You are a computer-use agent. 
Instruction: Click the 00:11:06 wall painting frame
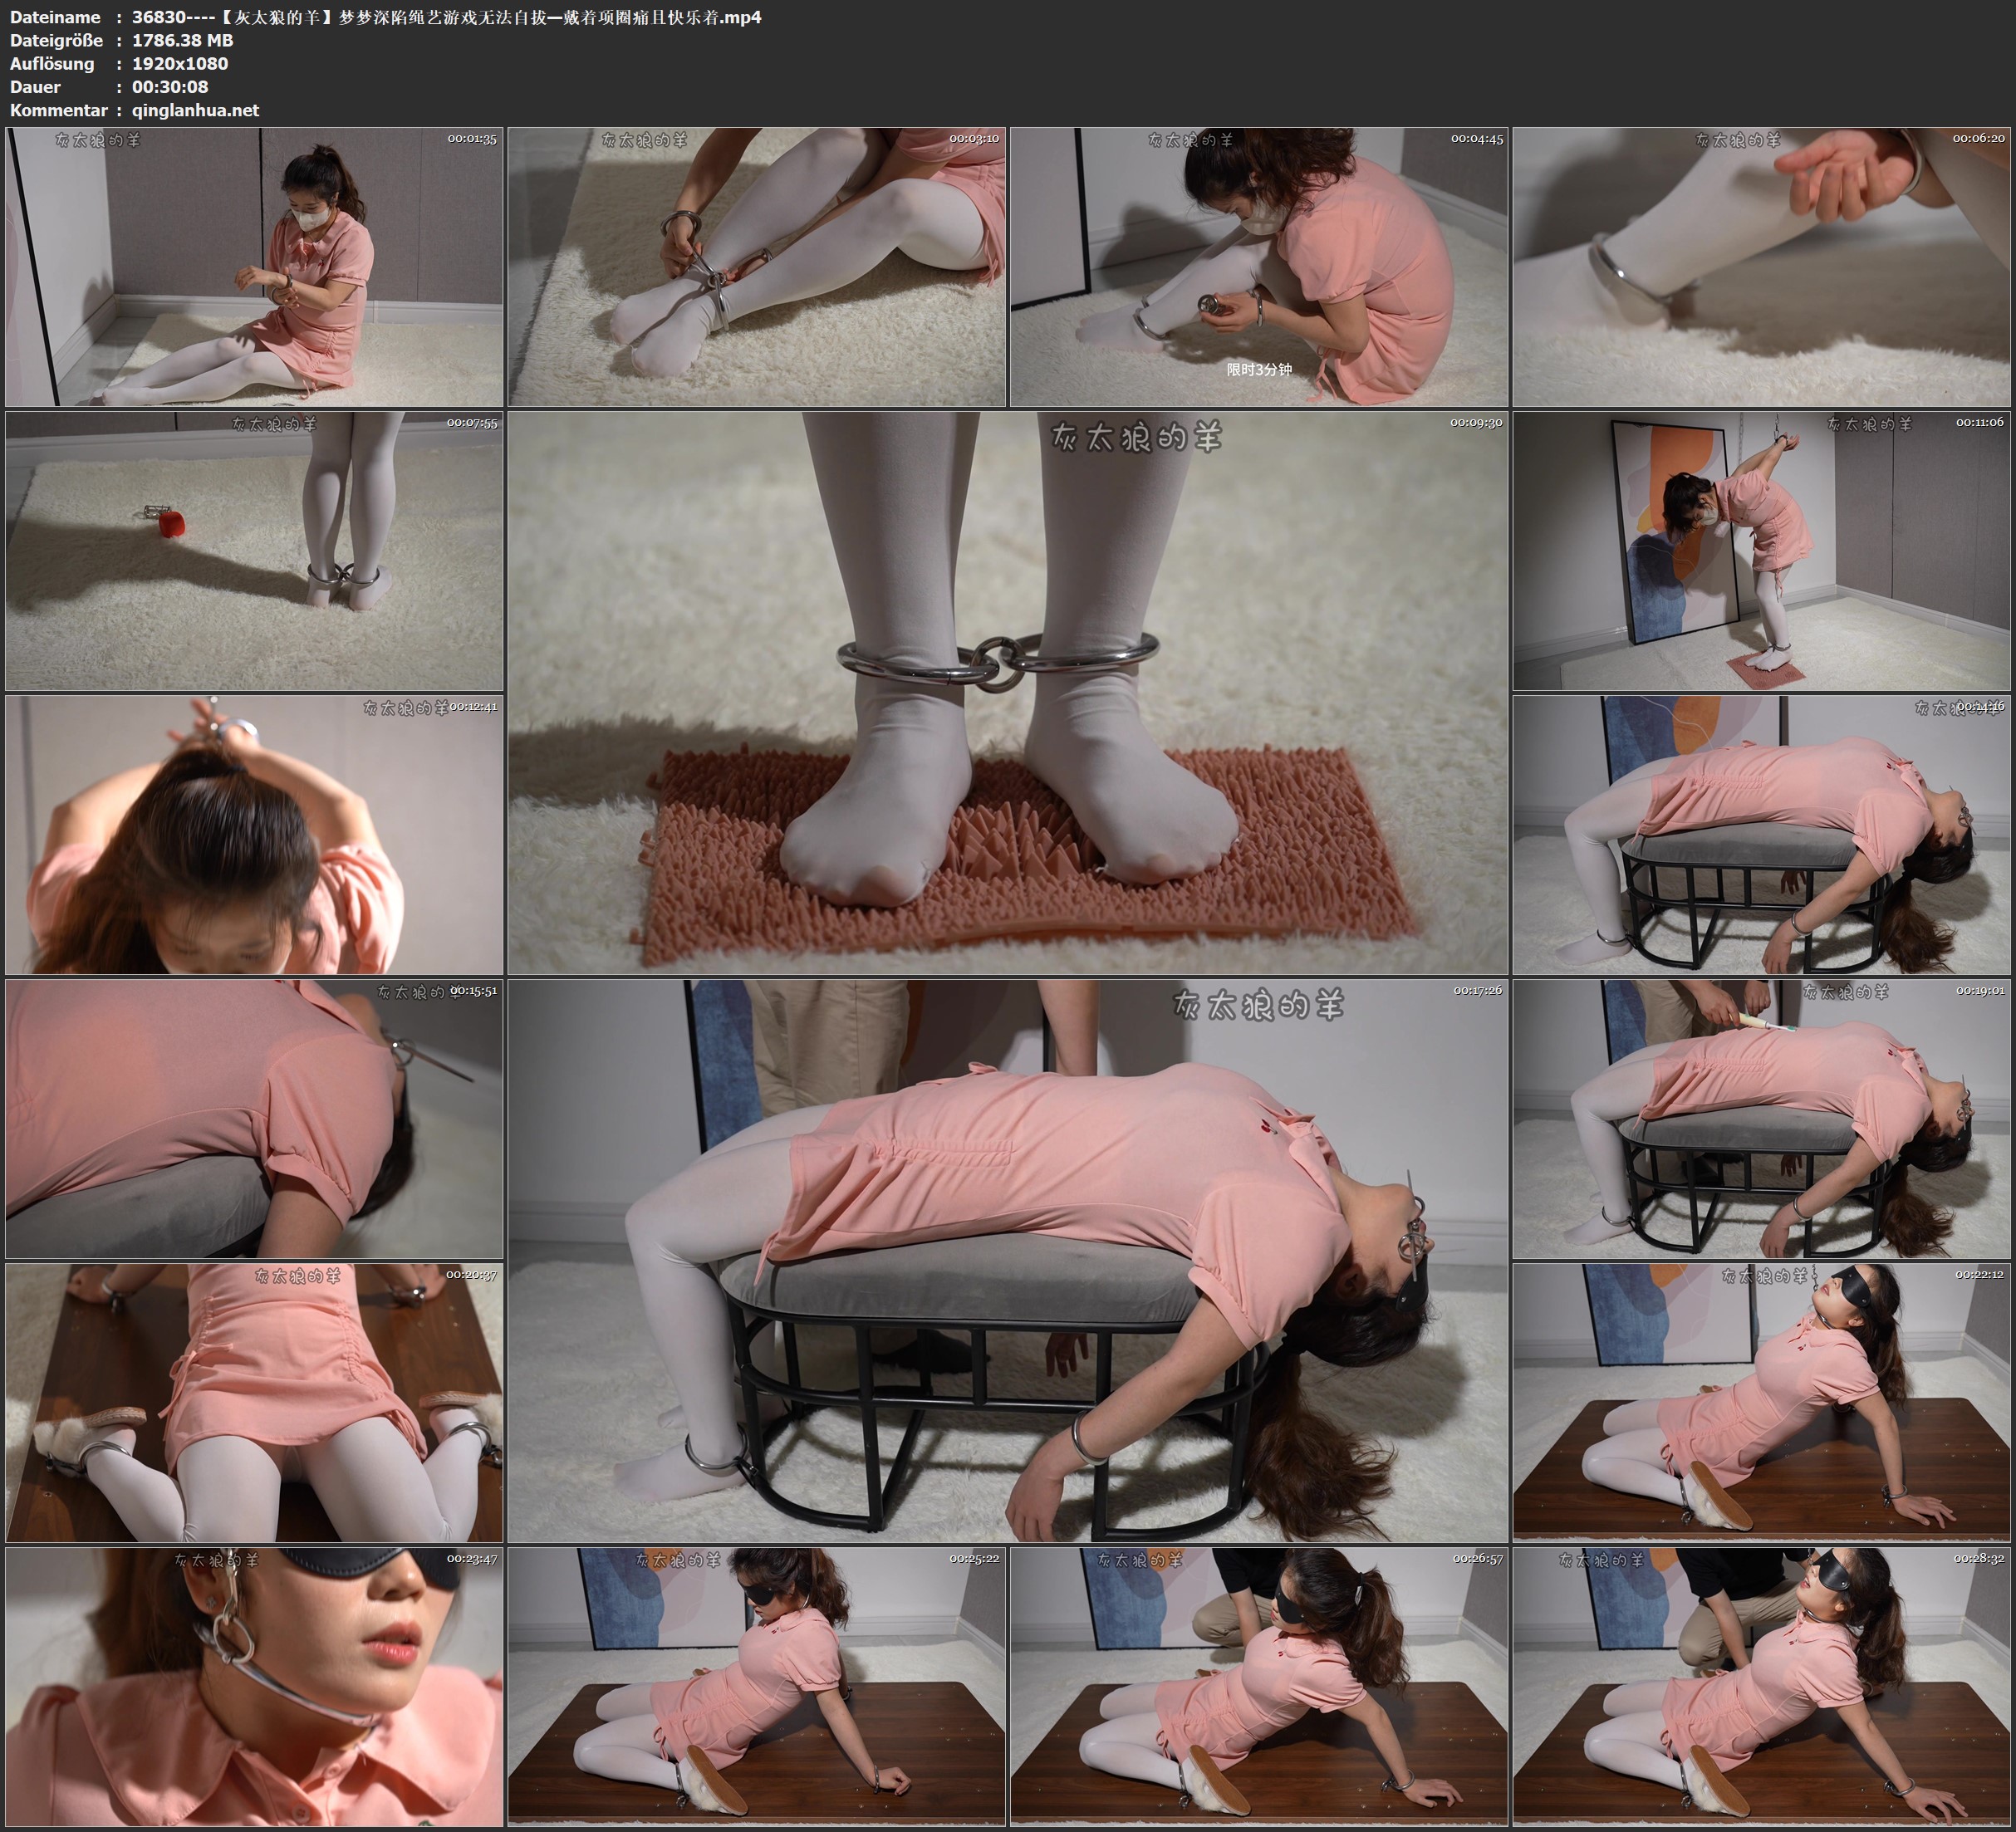tap(1762, 550)
